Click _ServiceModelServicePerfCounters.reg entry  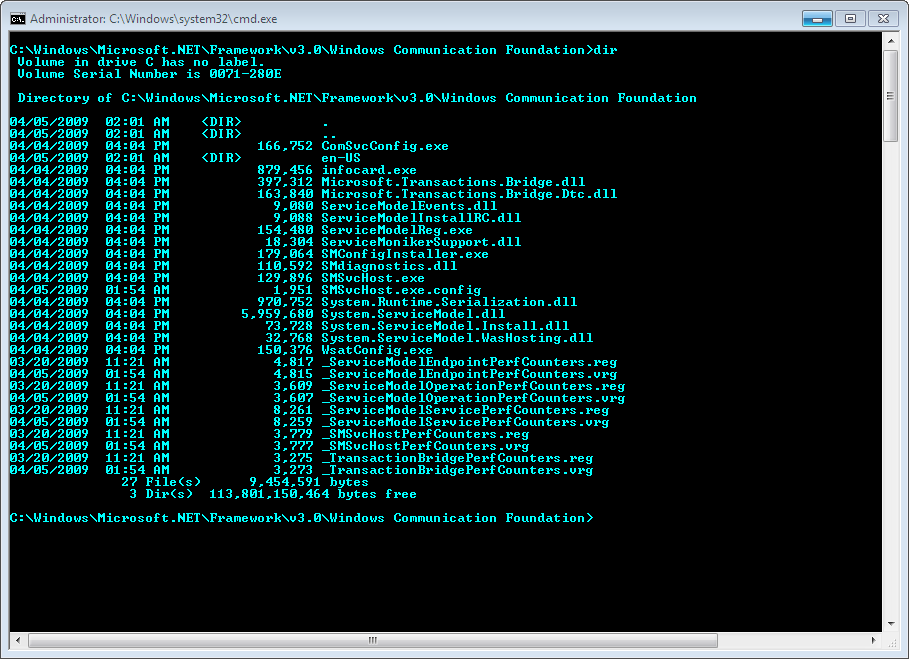[466, 410]
